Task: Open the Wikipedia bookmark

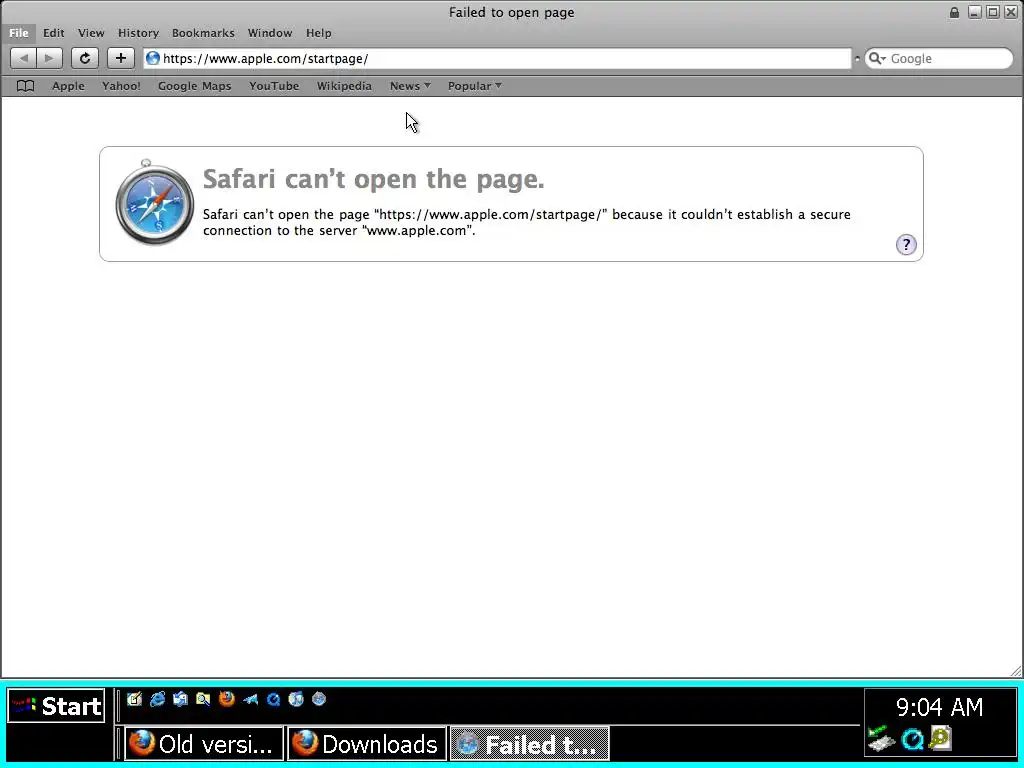Action: [x=344, y=86]
